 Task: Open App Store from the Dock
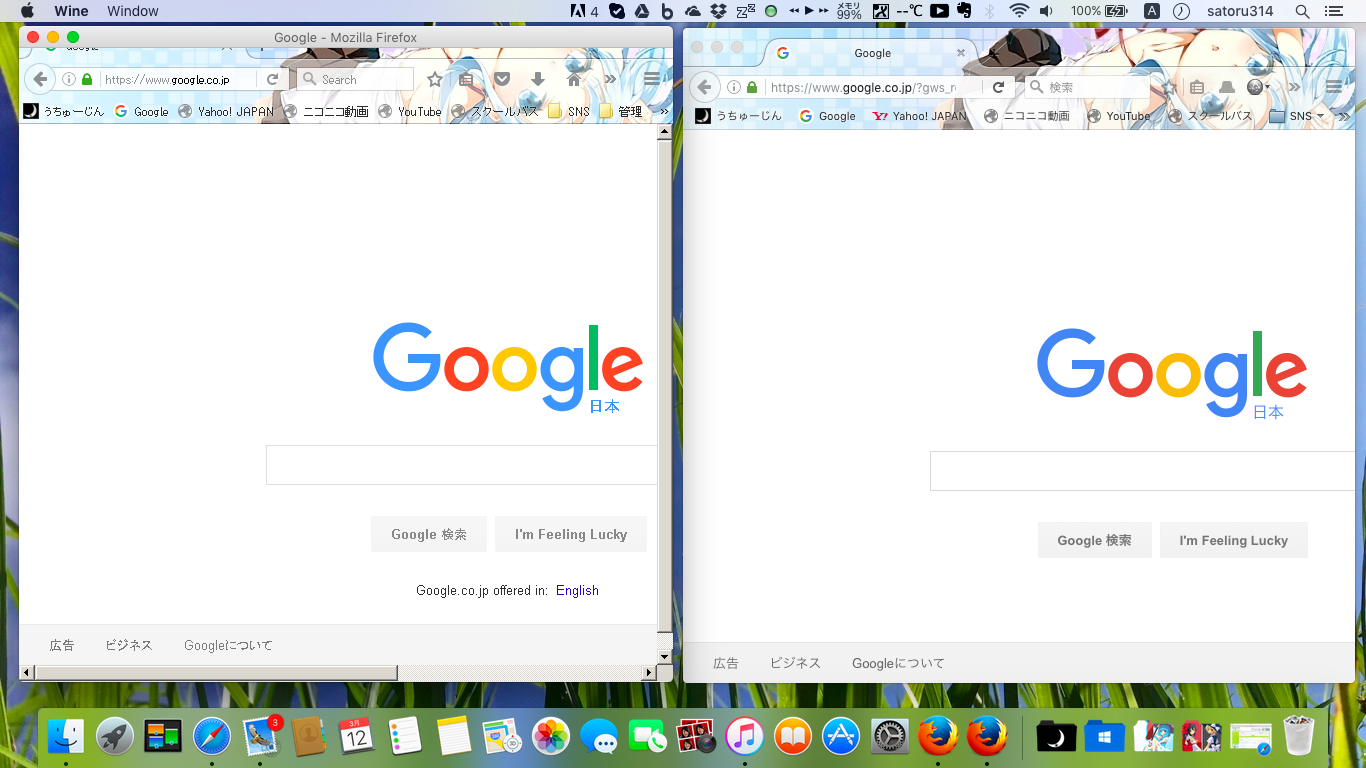841,738
